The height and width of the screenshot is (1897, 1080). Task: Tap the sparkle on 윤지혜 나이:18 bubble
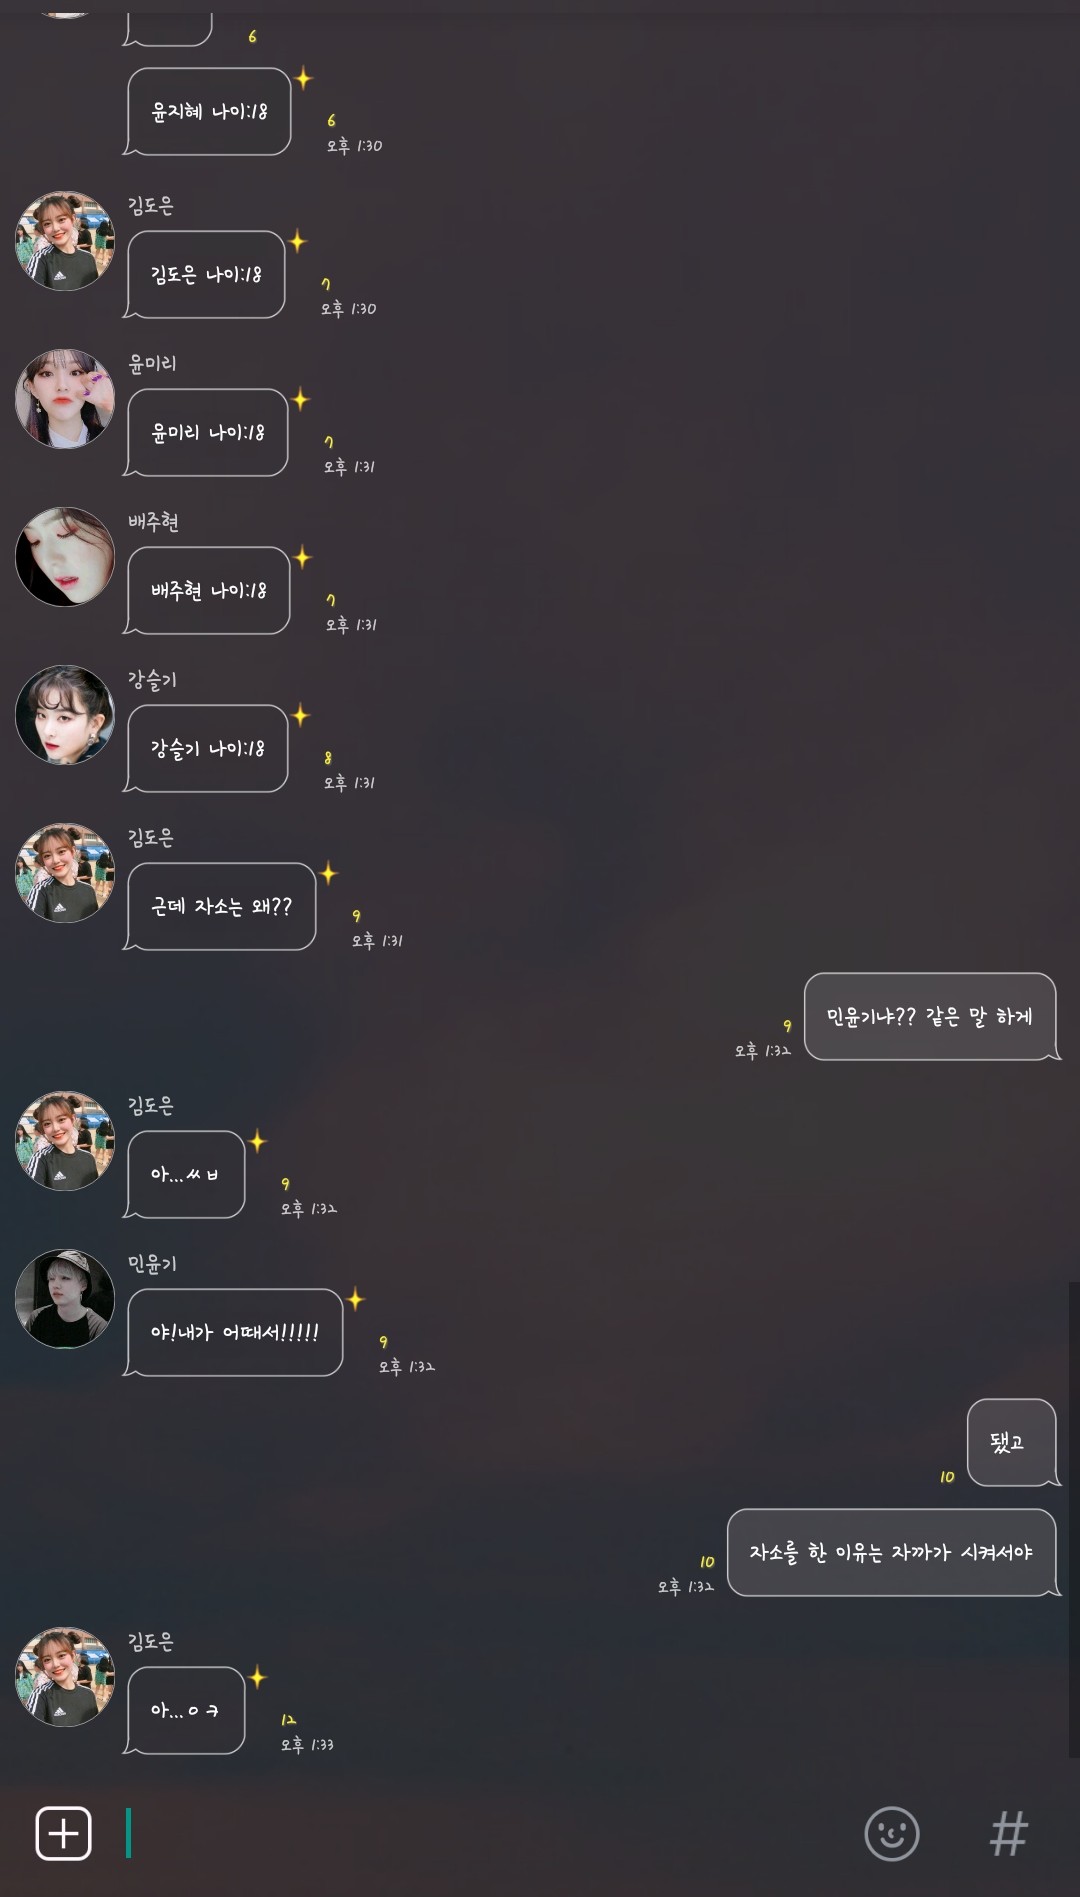point(304,78)
